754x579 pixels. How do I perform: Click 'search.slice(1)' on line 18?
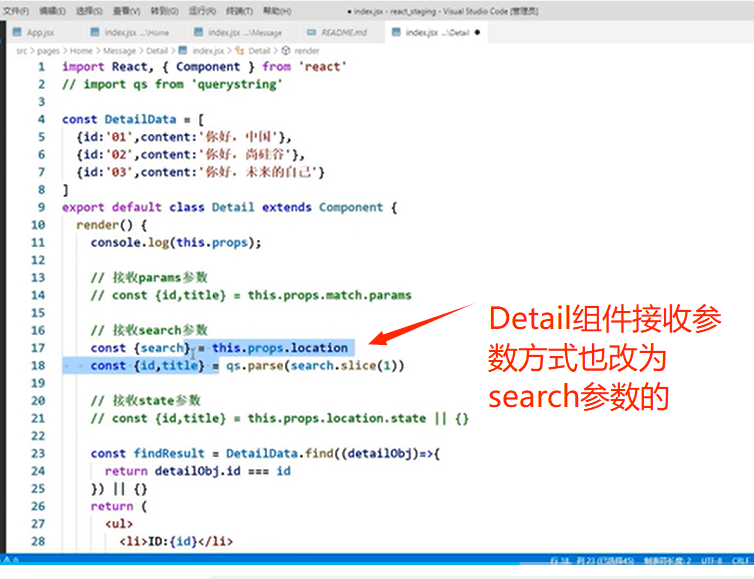tap(344, 365)
